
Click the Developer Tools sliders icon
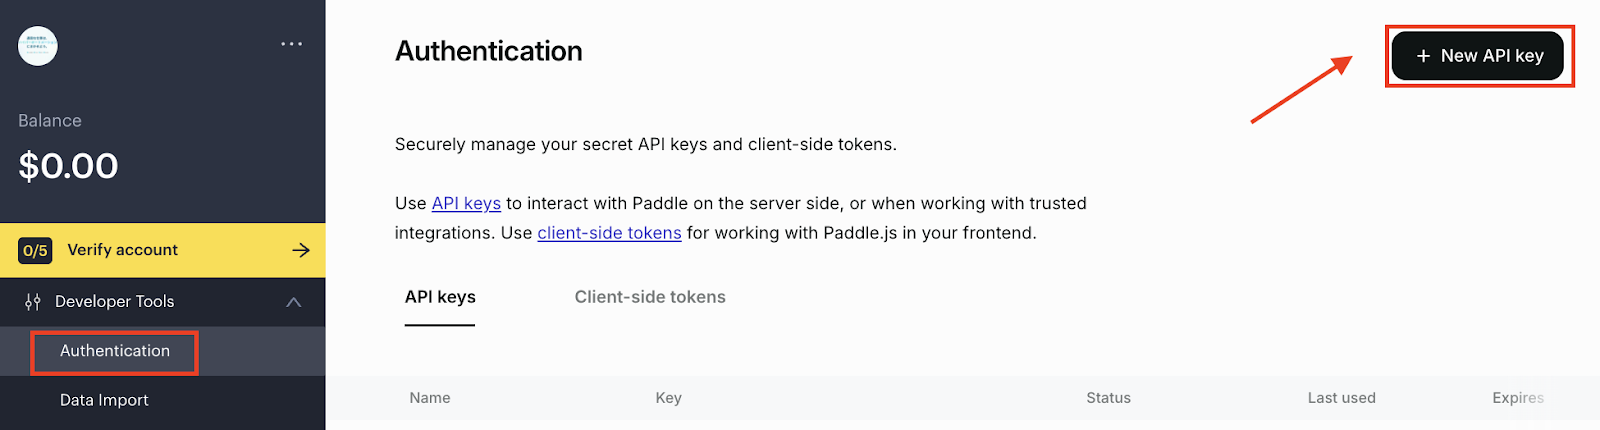pyautogui.click(x=33, y=301)
